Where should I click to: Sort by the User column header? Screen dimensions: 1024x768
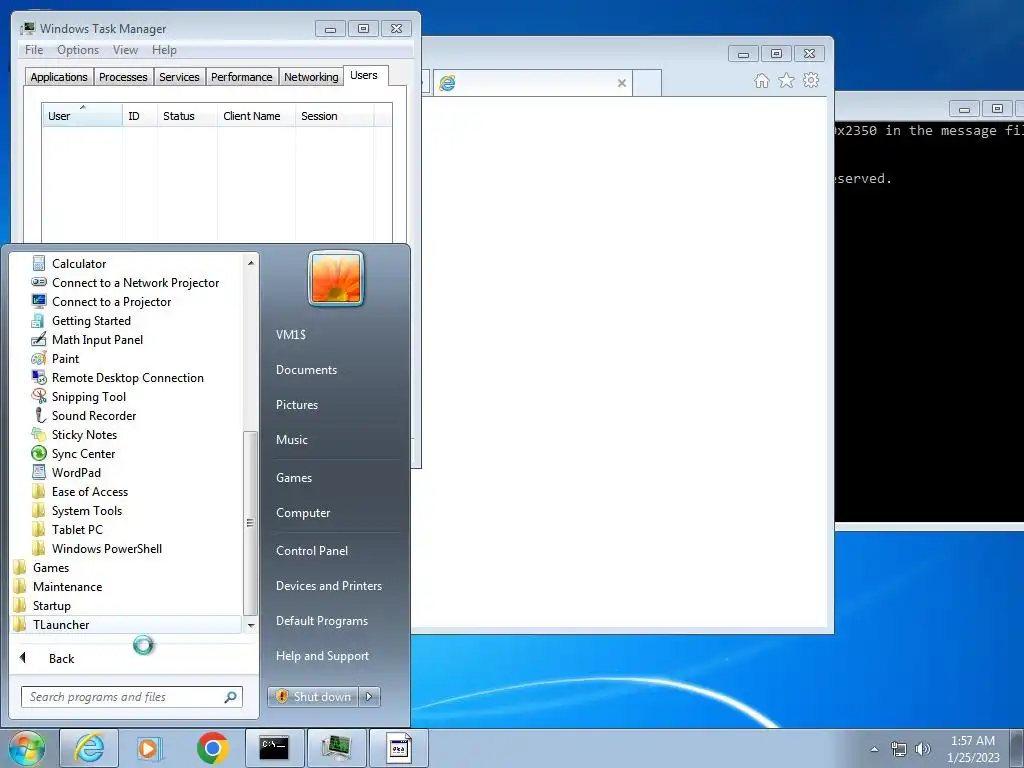coord(82,116)
